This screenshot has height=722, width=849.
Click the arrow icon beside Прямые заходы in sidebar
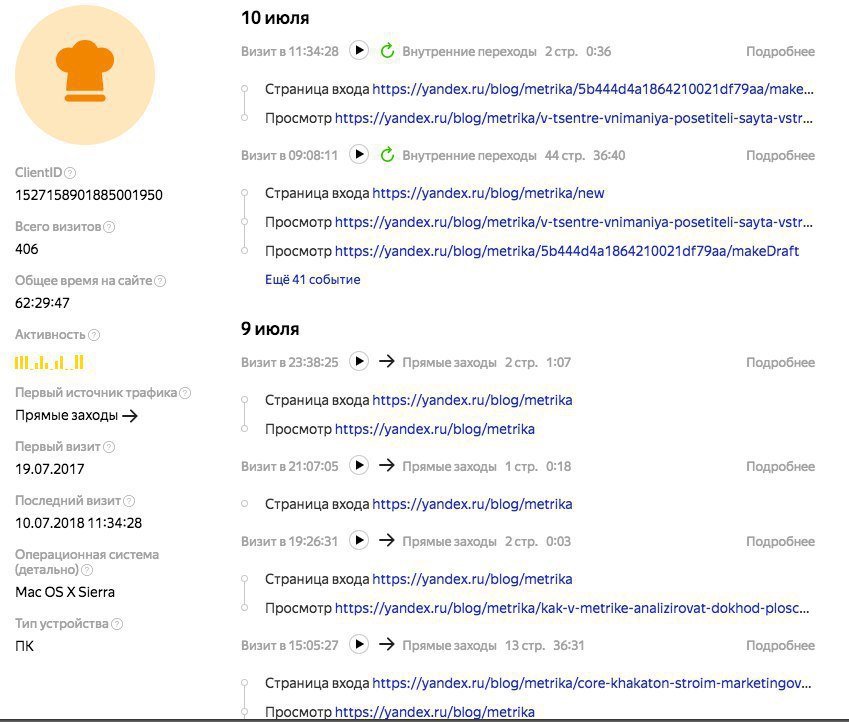130,416
